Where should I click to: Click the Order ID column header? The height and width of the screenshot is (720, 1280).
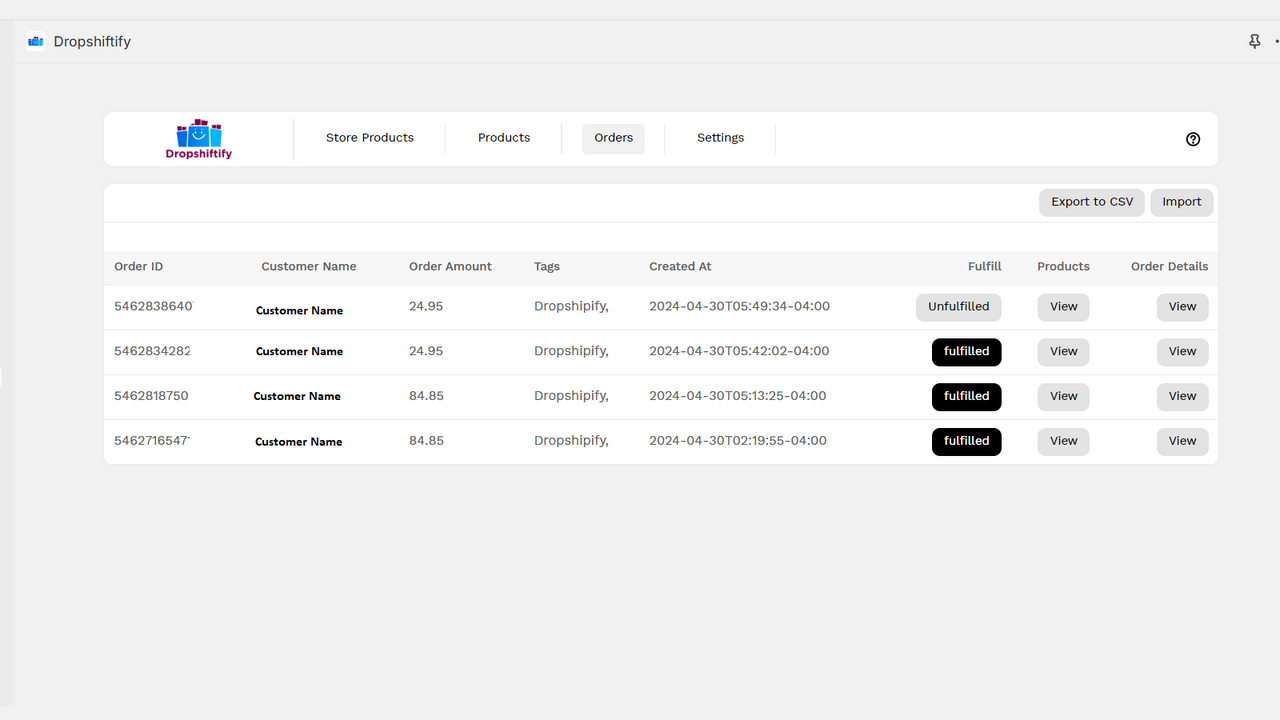tap(139, 267)
